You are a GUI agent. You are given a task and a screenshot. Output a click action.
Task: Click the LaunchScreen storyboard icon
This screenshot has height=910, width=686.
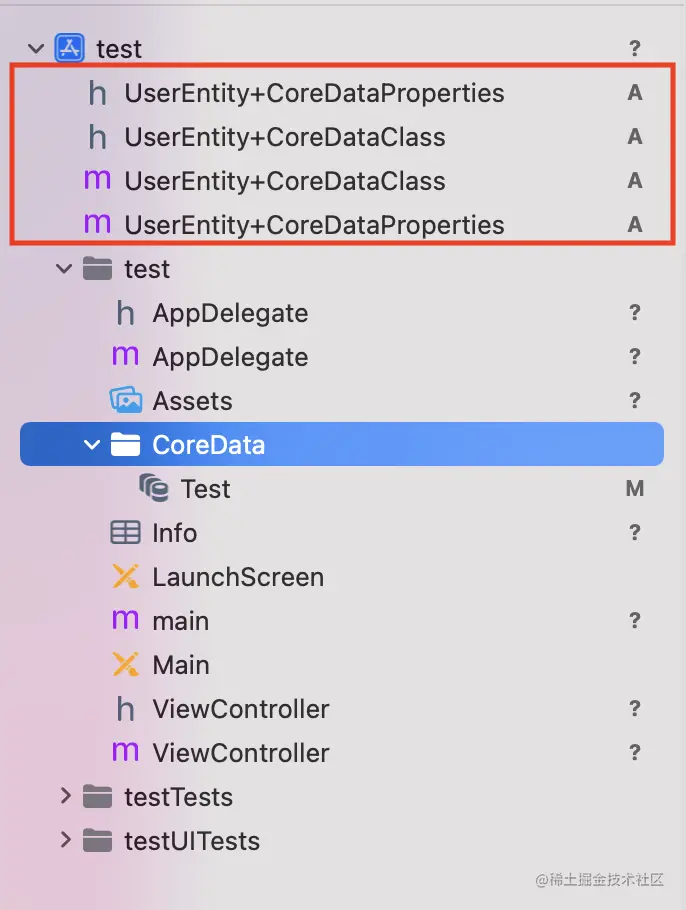125,577
